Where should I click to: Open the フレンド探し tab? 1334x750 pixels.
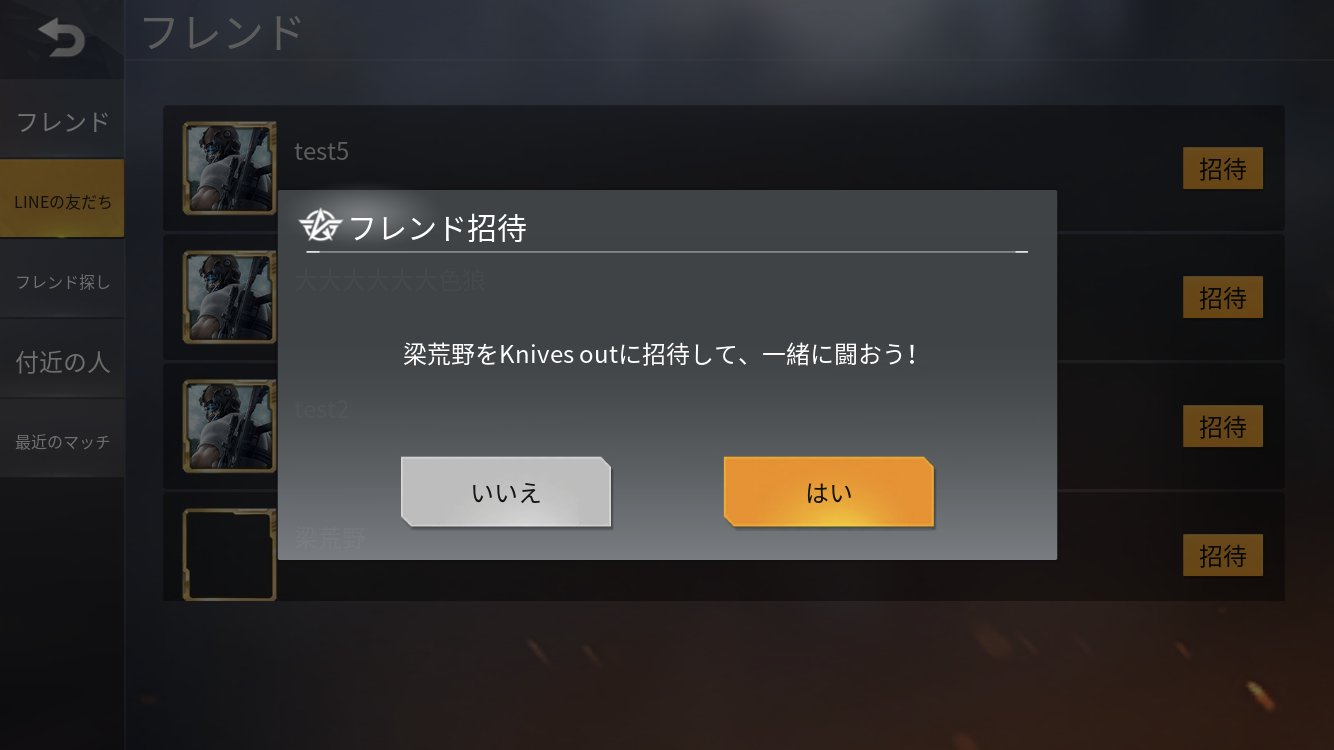pyautogui.click(x=62, y=281)
